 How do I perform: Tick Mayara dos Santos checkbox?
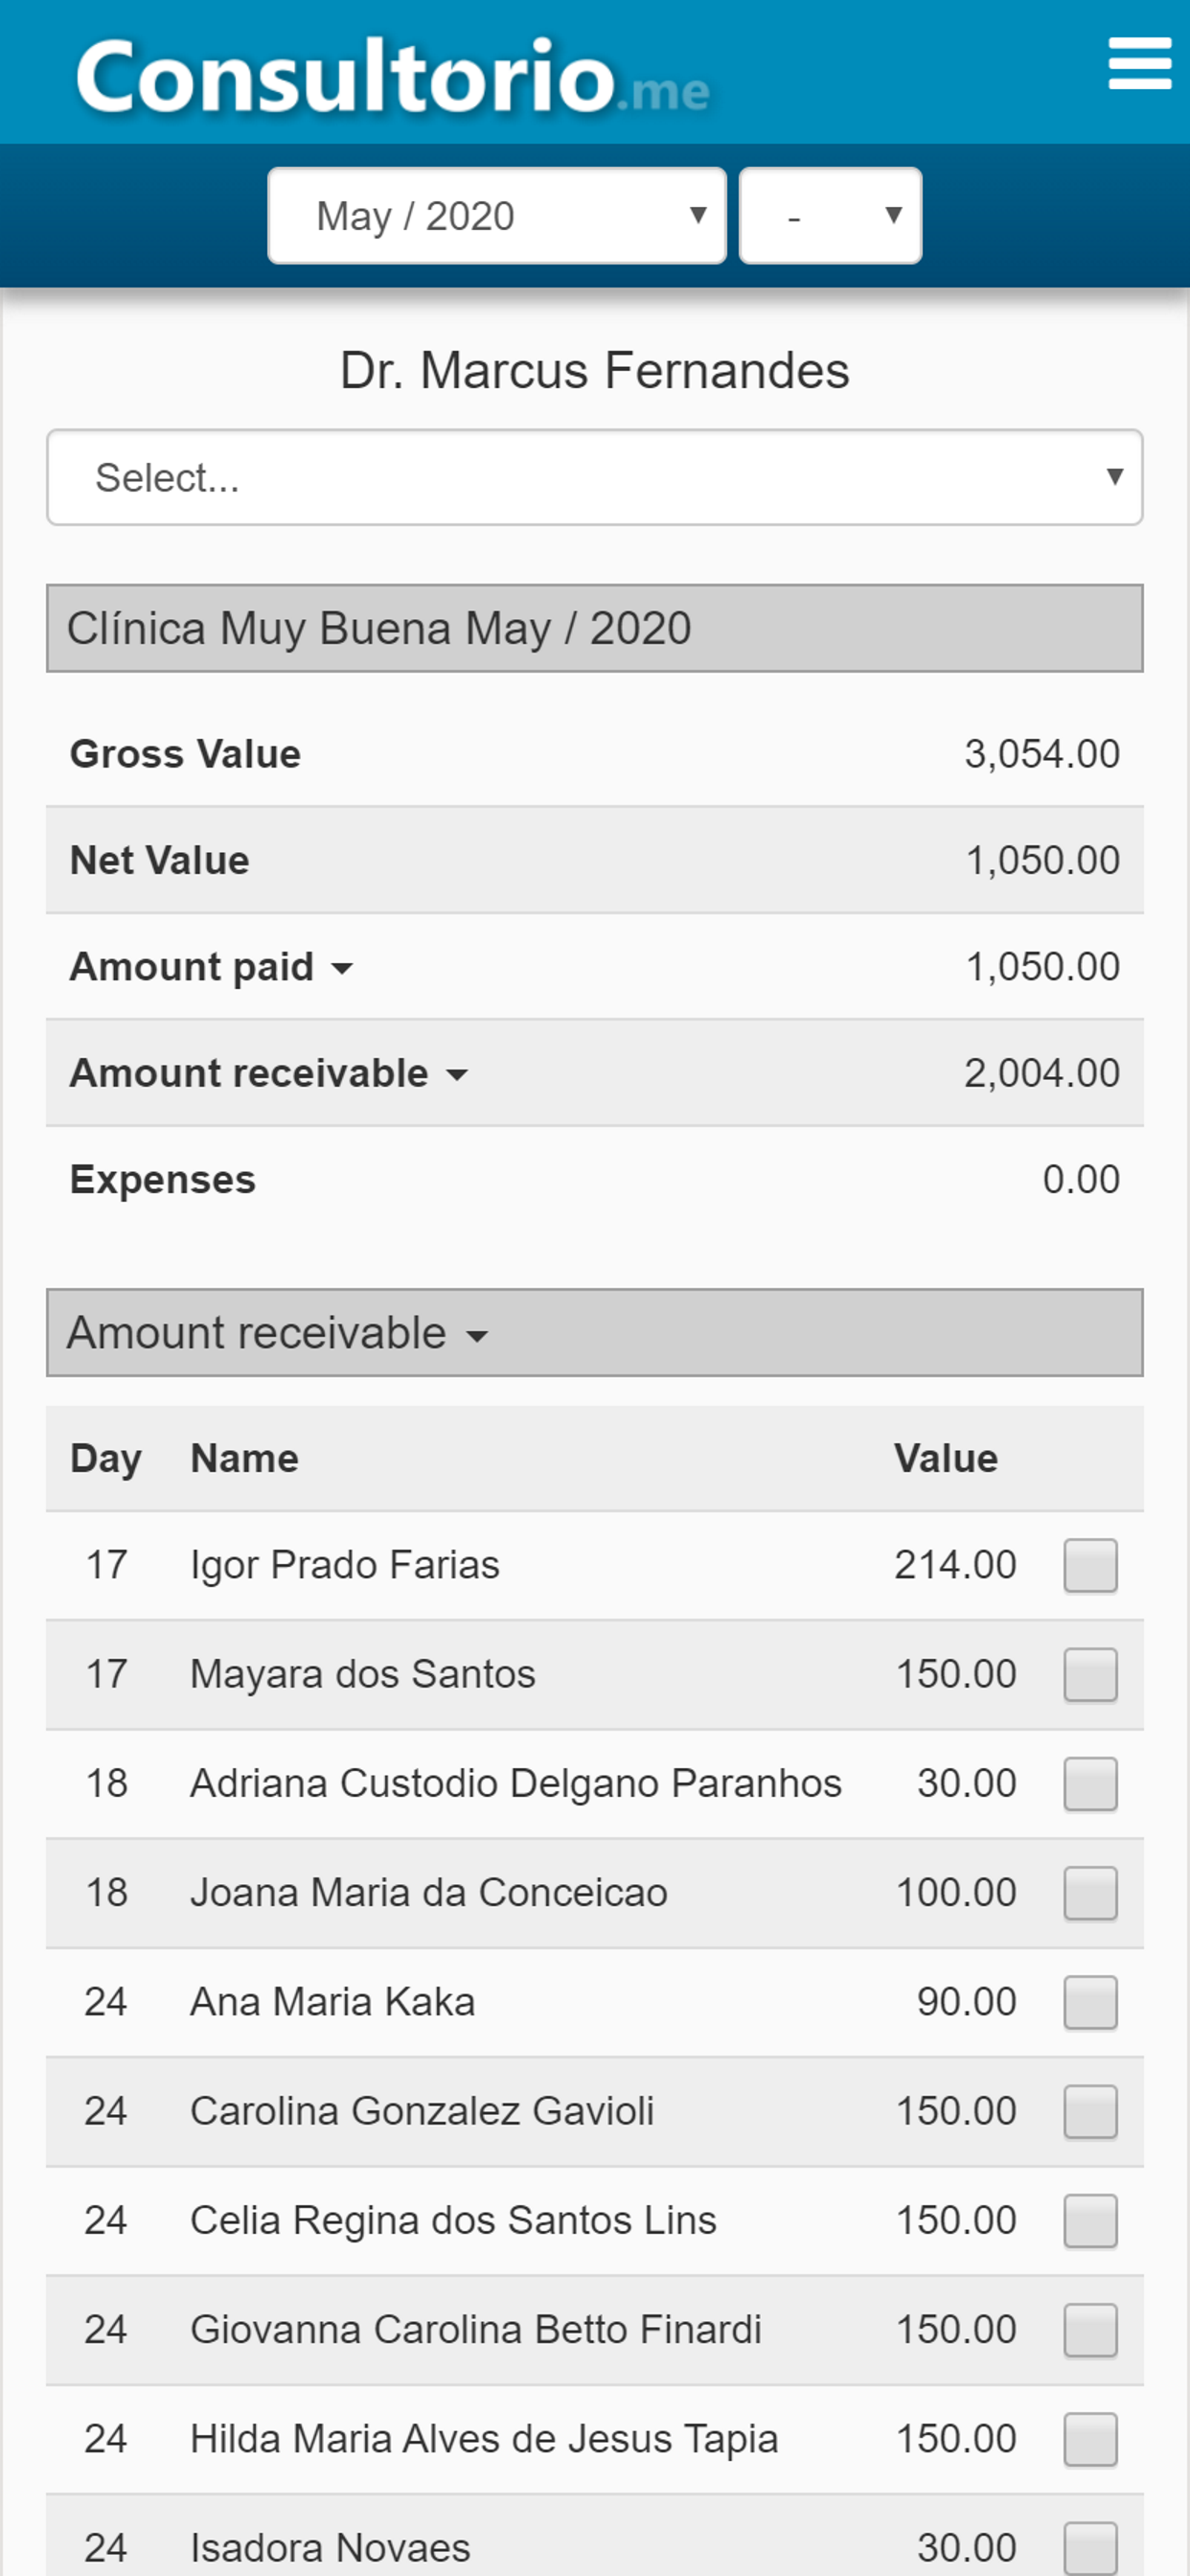[x=1090, y=1675]
